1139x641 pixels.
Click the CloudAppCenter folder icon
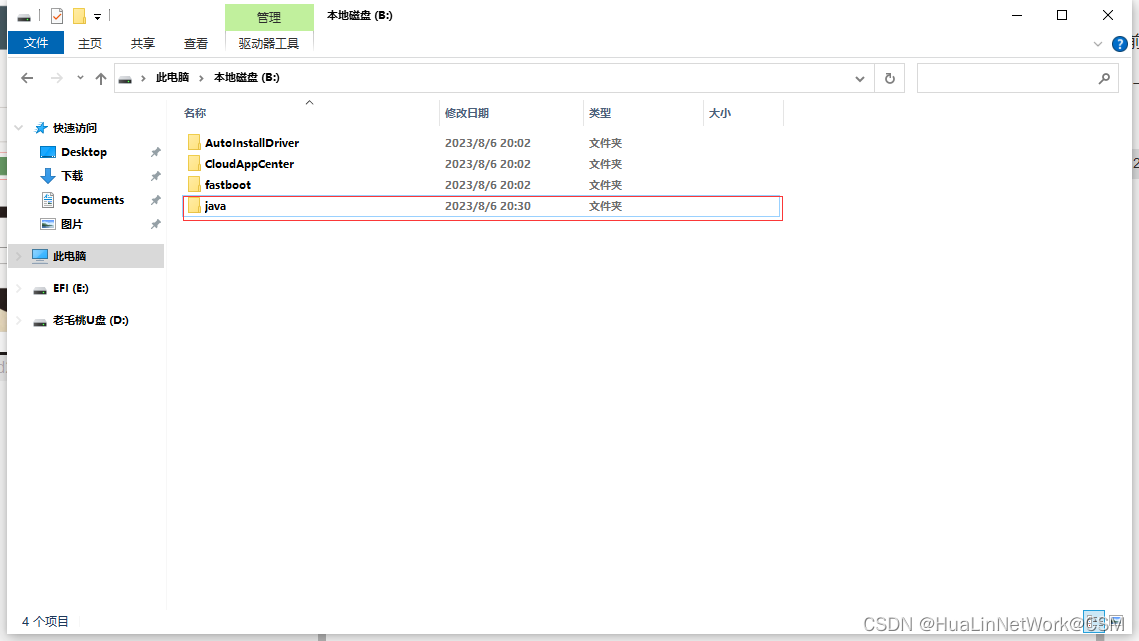(x=194, y=164)
